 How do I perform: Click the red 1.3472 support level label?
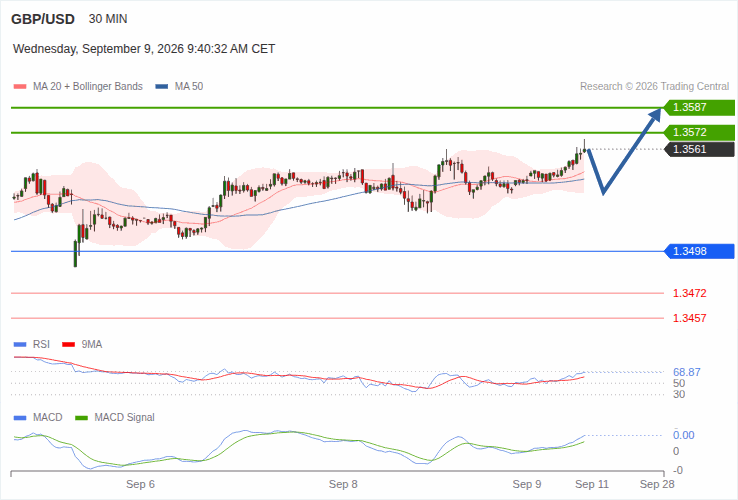point(690,293)
